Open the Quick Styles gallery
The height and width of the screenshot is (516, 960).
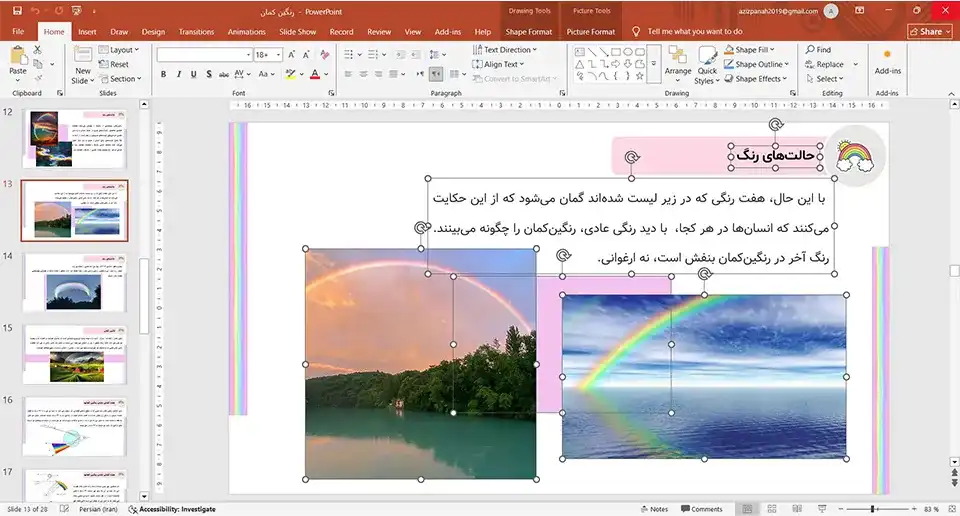707,64
